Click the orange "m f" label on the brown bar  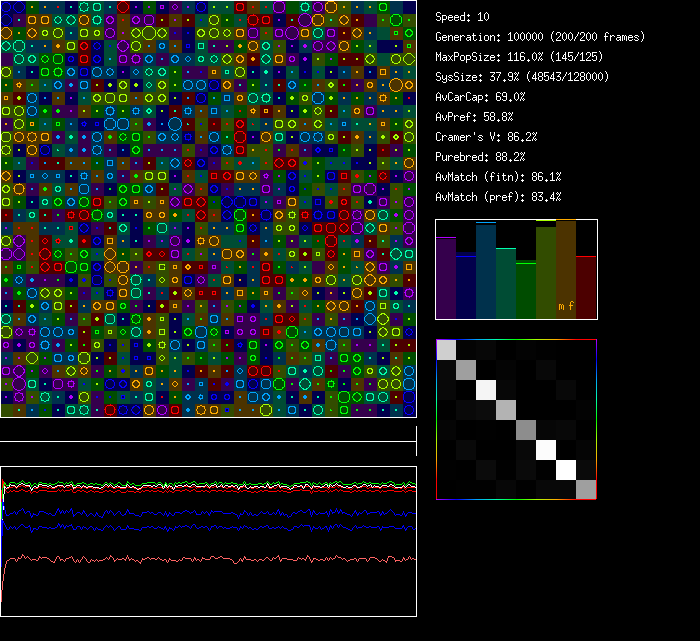click(x=566, y=306)
